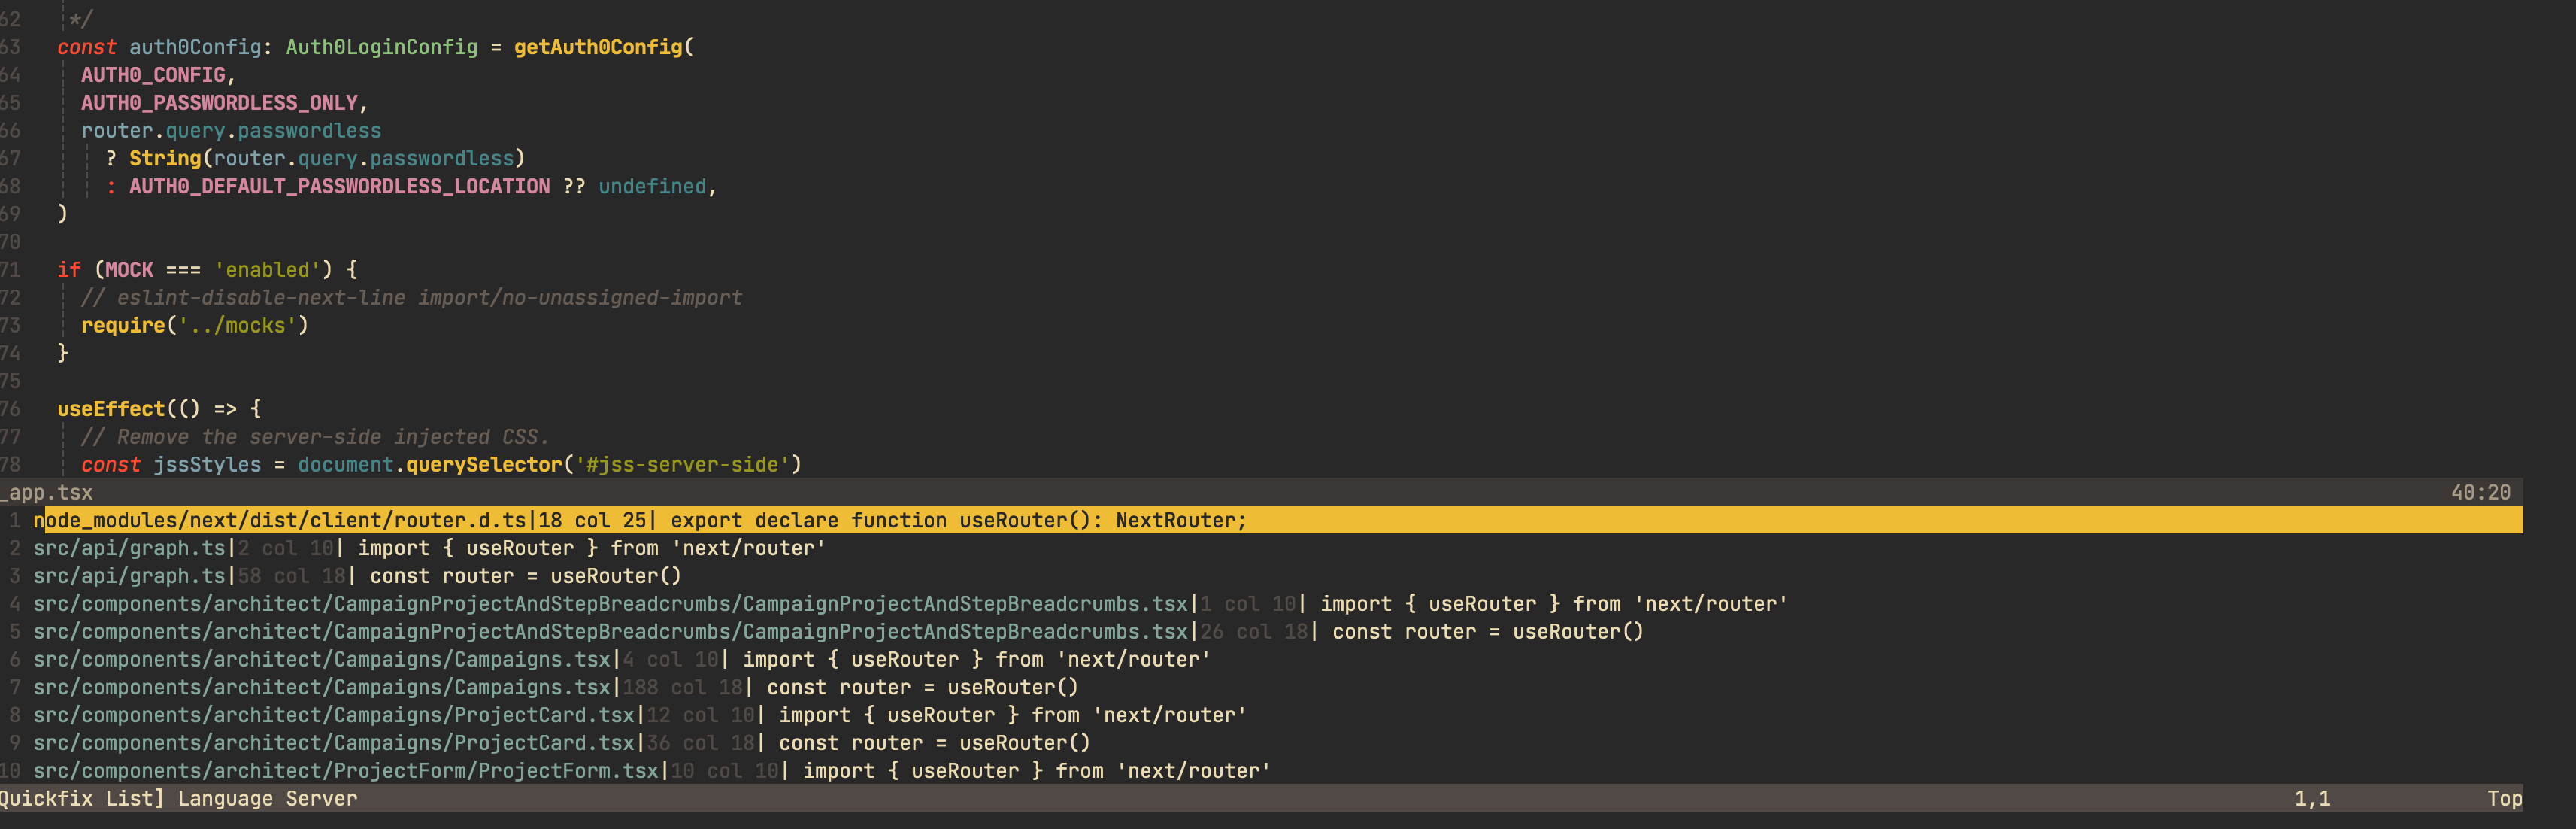Screen dimensions: 2576x829
Task: Click the AUTH0_PASSWORDLESS_ONLY constant
Action: coord(222,102)
